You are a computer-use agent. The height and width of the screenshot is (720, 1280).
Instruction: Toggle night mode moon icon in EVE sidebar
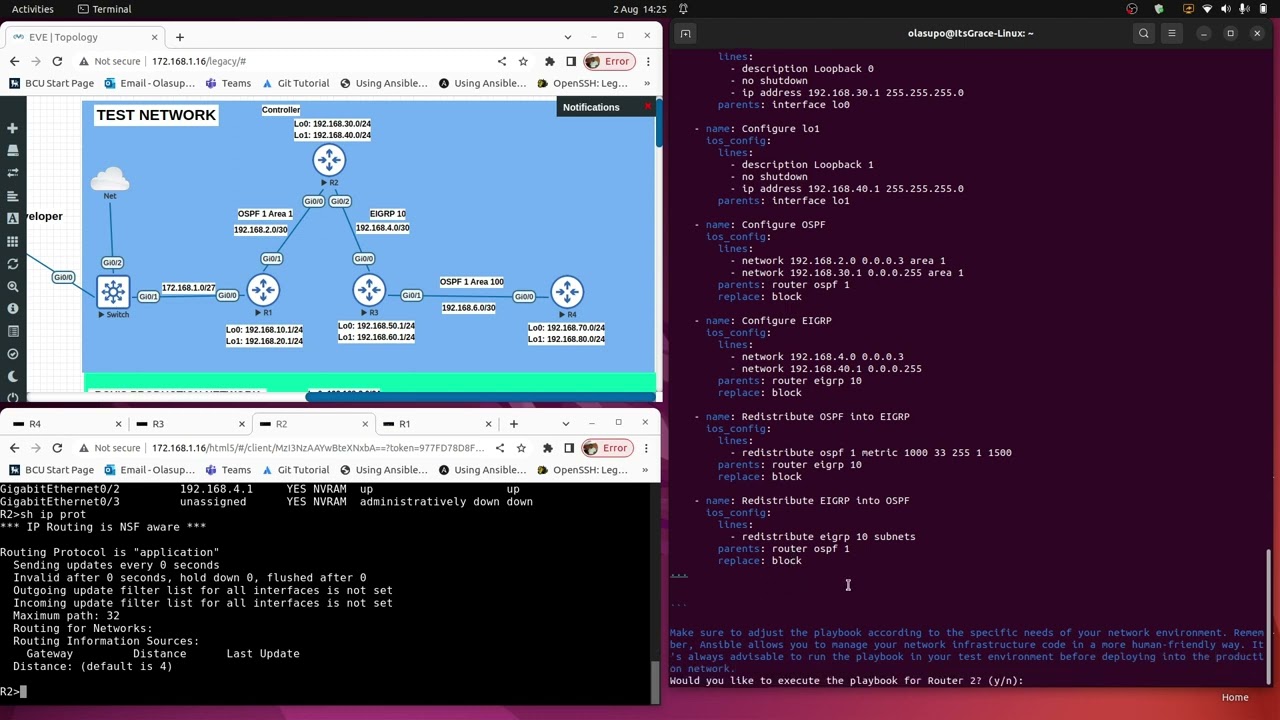click(x=12, y=377)
